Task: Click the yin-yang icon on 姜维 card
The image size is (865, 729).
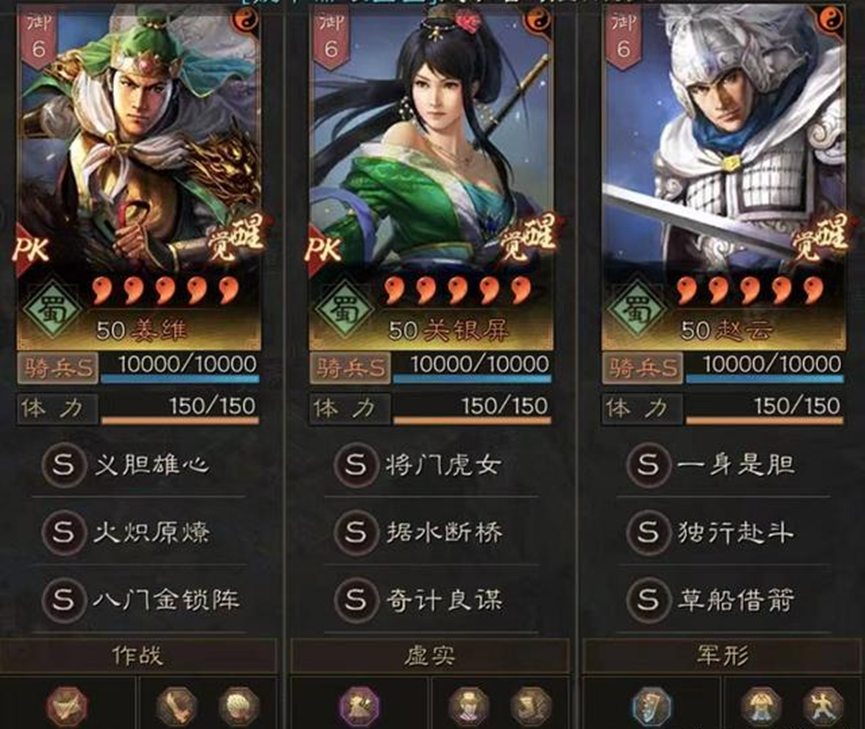Action: coord(245,20)
